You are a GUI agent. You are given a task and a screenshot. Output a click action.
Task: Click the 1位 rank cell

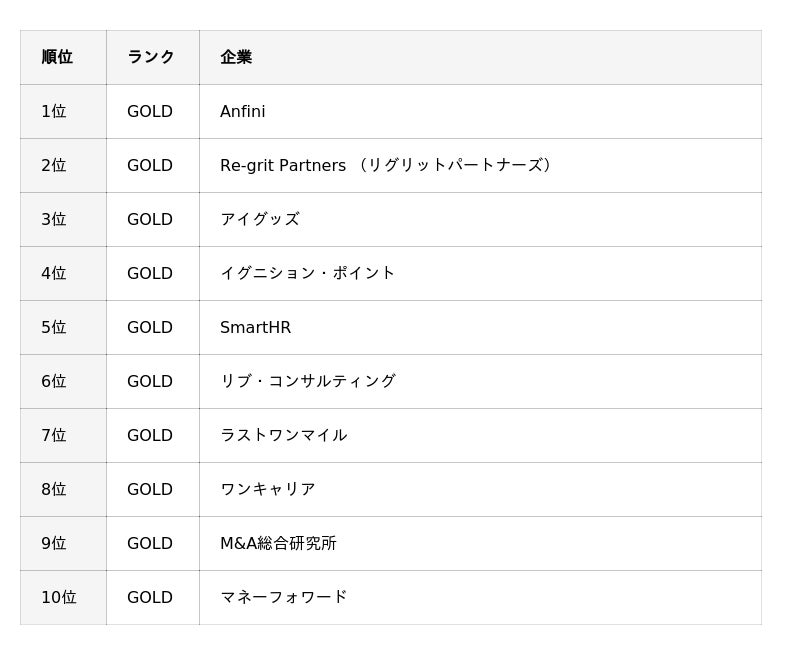tap(54, 112)
